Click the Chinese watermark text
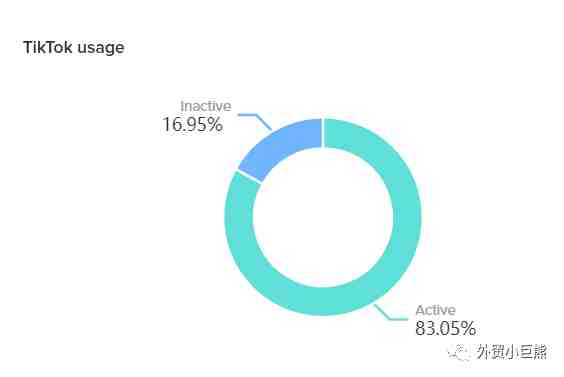 511,352
